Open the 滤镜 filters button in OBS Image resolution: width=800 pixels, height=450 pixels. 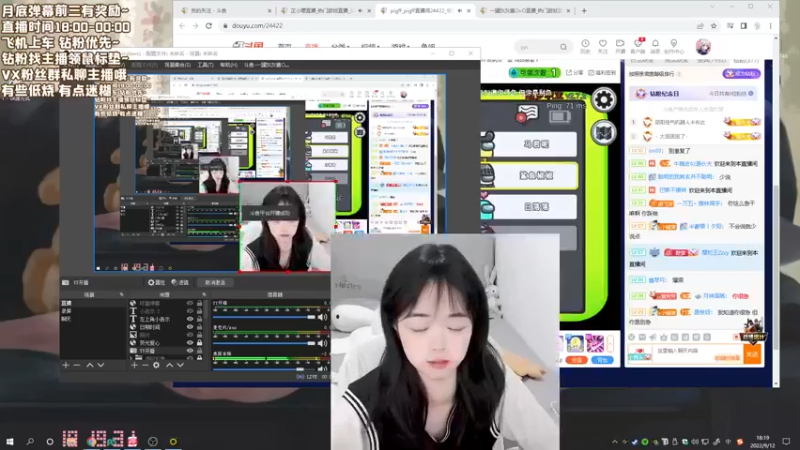(180, 282)
